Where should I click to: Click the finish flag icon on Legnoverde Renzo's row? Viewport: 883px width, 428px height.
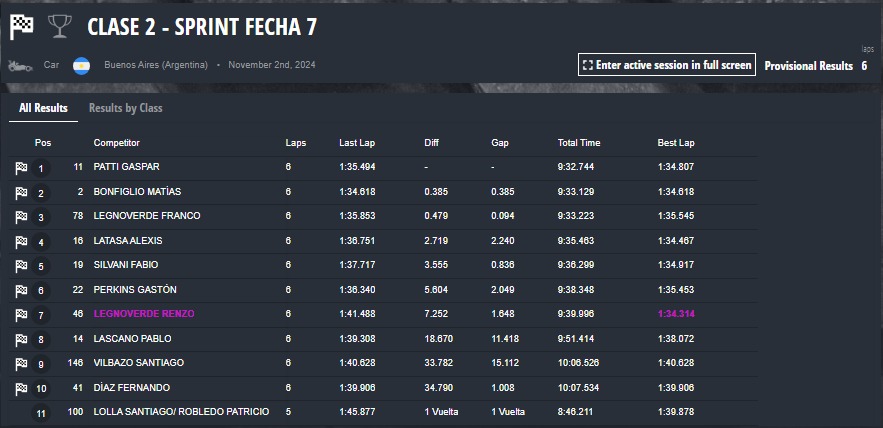pos(21,314)
